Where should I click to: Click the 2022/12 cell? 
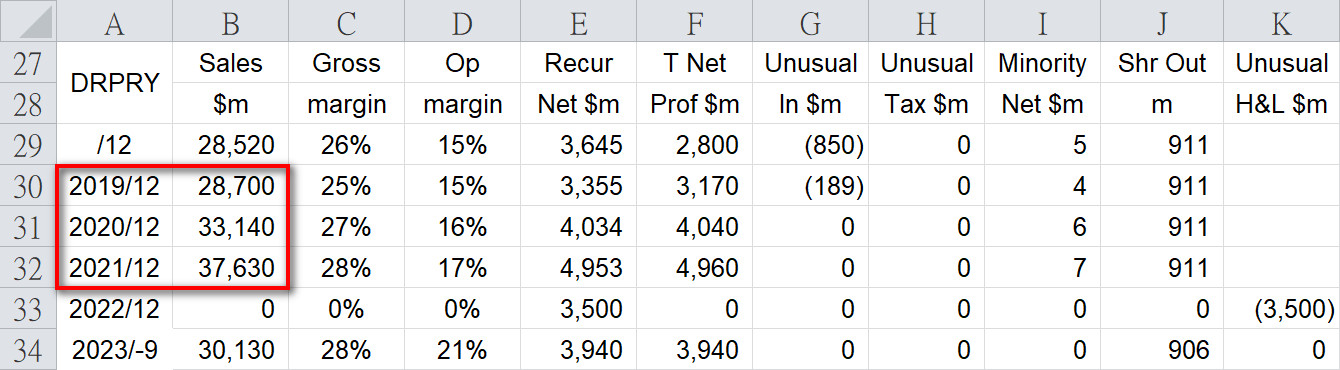114,308
